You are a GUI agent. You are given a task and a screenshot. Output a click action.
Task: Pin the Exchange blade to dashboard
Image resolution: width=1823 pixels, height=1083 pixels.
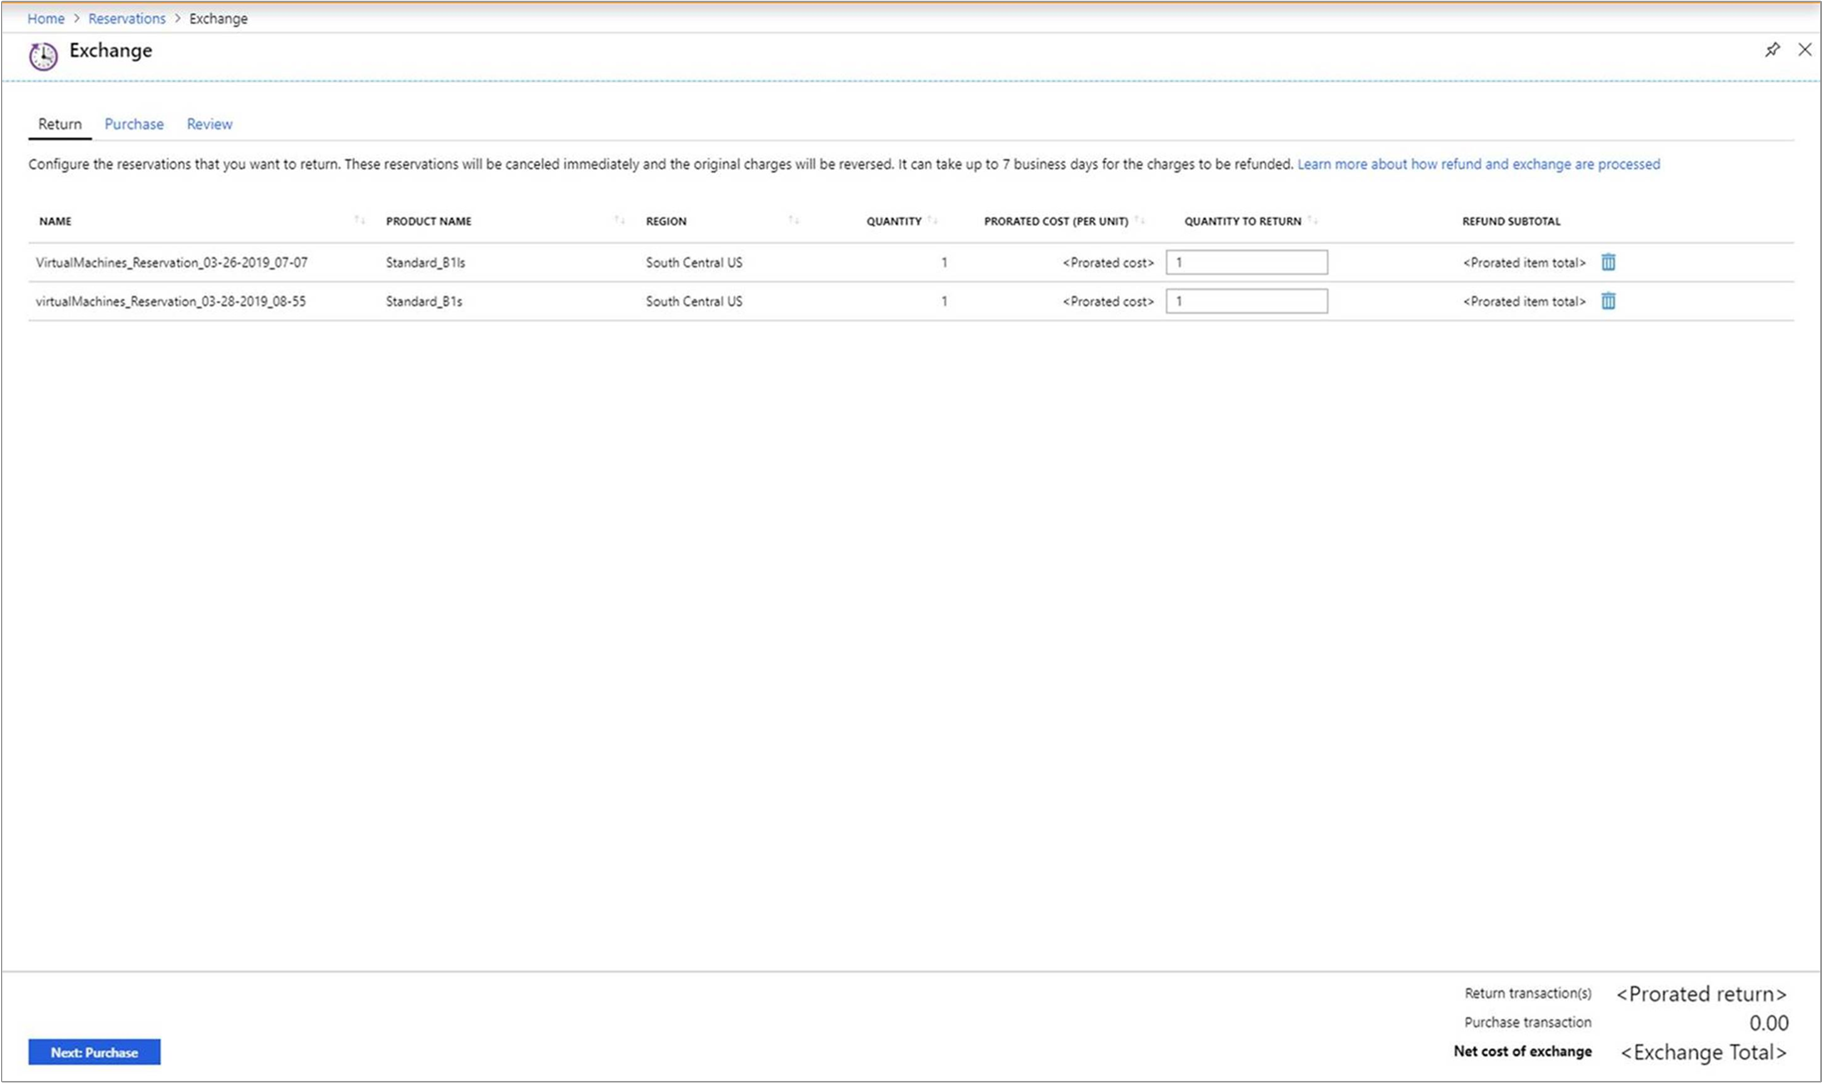coord(1772,49)
